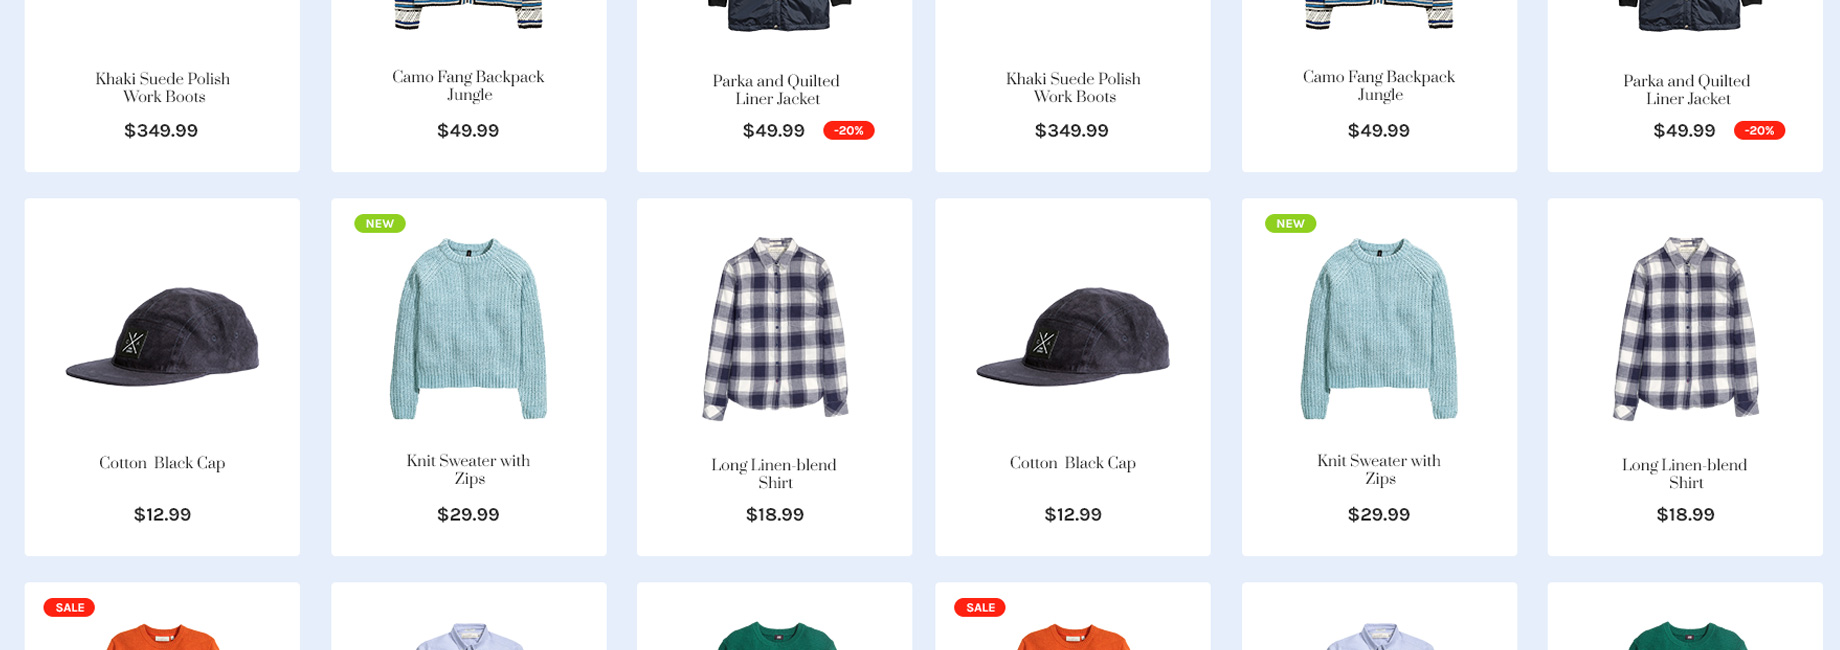Click the far-right -20% discount badge
The height and width of the screenshot is (650, 1840).
tap(1759, 131)
